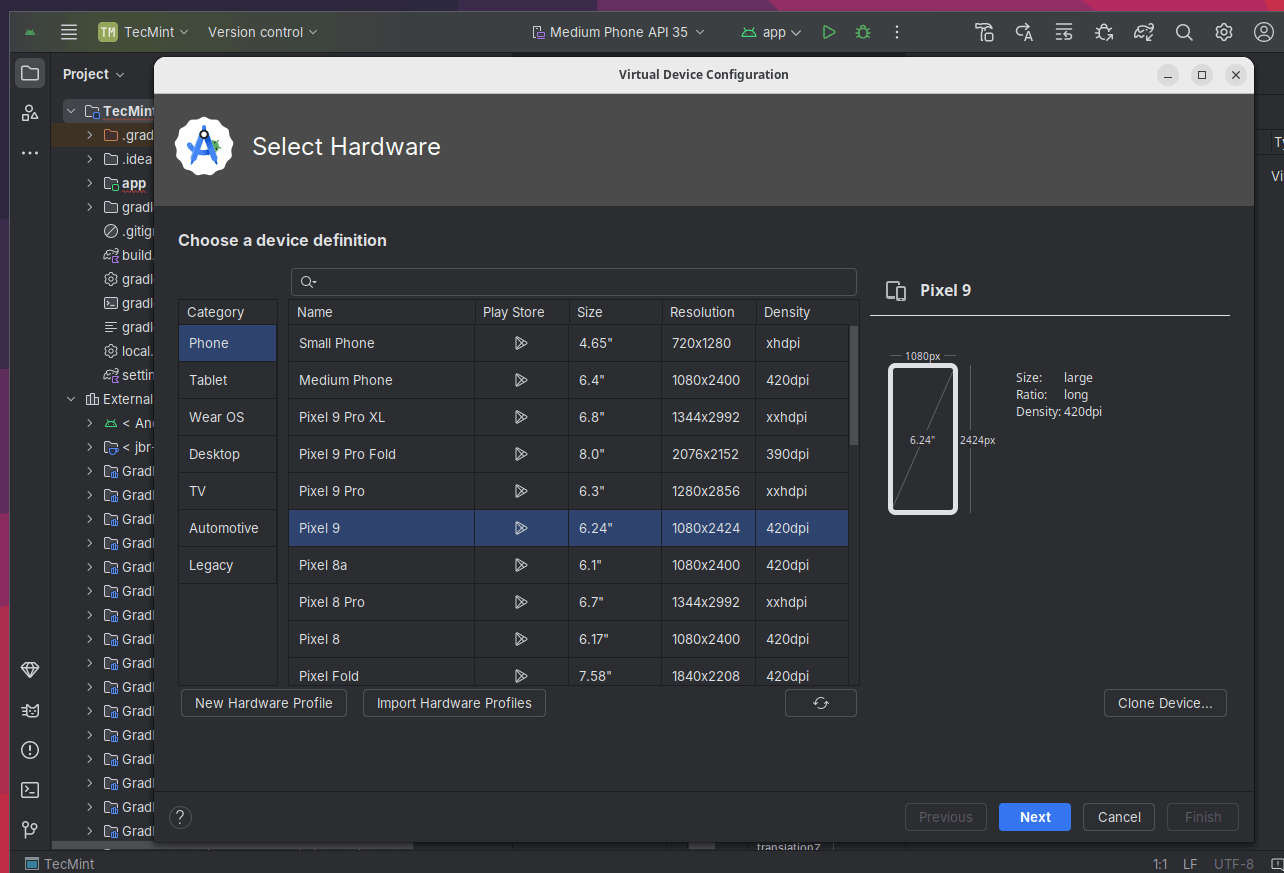Open the Version control dropdown

[x=262, y=32]
